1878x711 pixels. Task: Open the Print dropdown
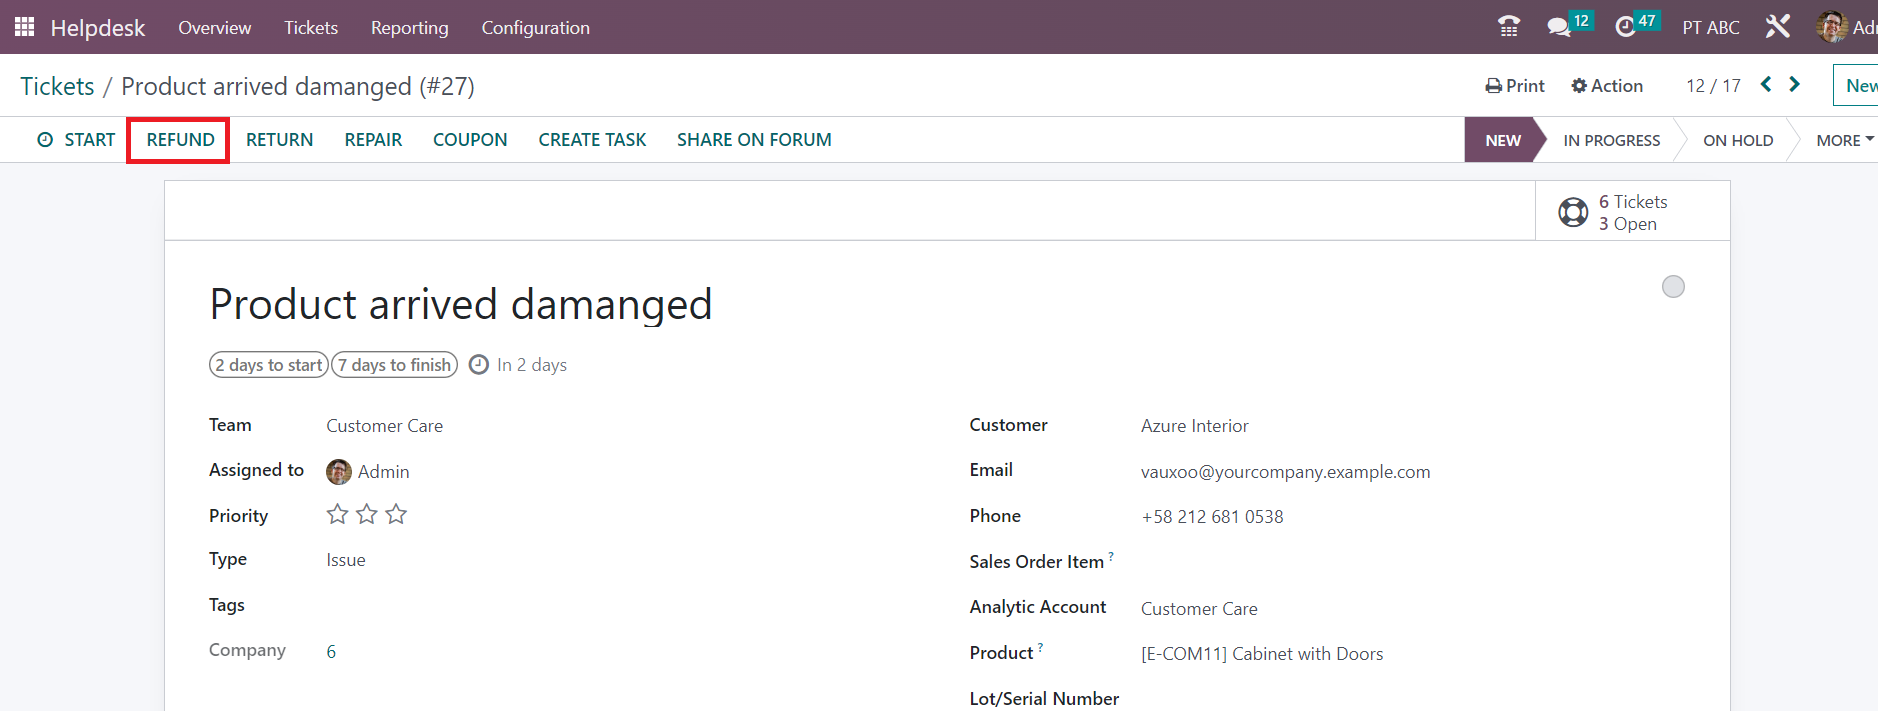pyautogui.click(x=1515, y=86)
